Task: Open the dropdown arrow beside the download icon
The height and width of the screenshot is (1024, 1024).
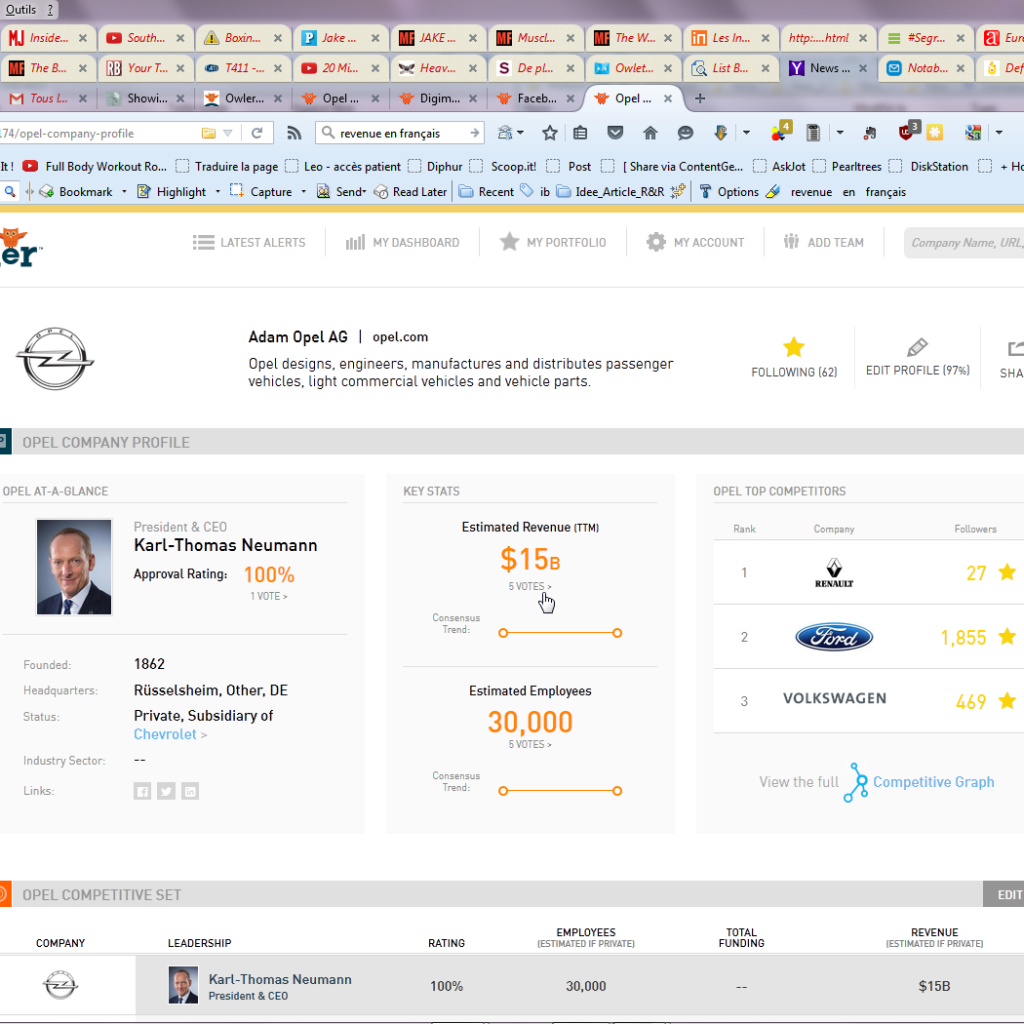Action: click(x=746, y=133)
